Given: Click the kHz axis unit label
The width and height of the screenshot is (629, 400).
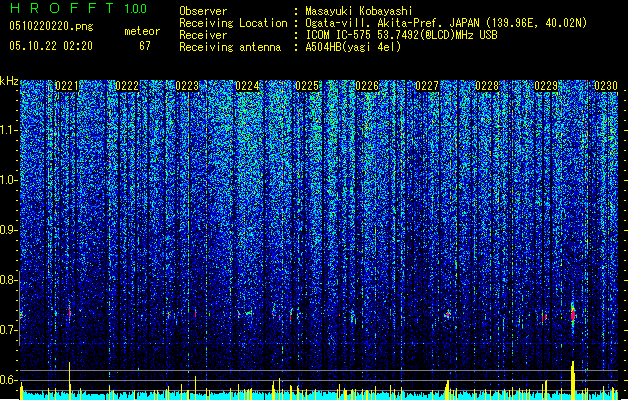Looking at the screenshot, I should tap(9, 81).
